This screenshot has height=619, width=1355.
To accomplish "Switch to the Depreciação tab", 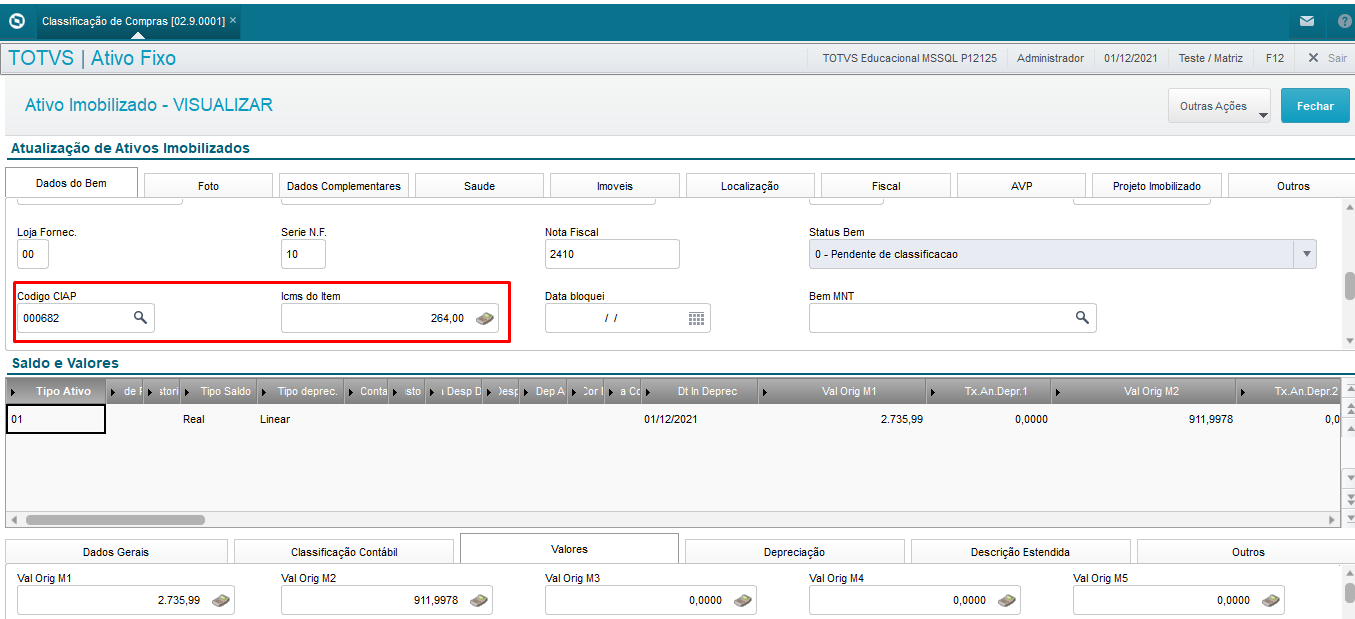I will pyautogui.click(x=795, y=552).
